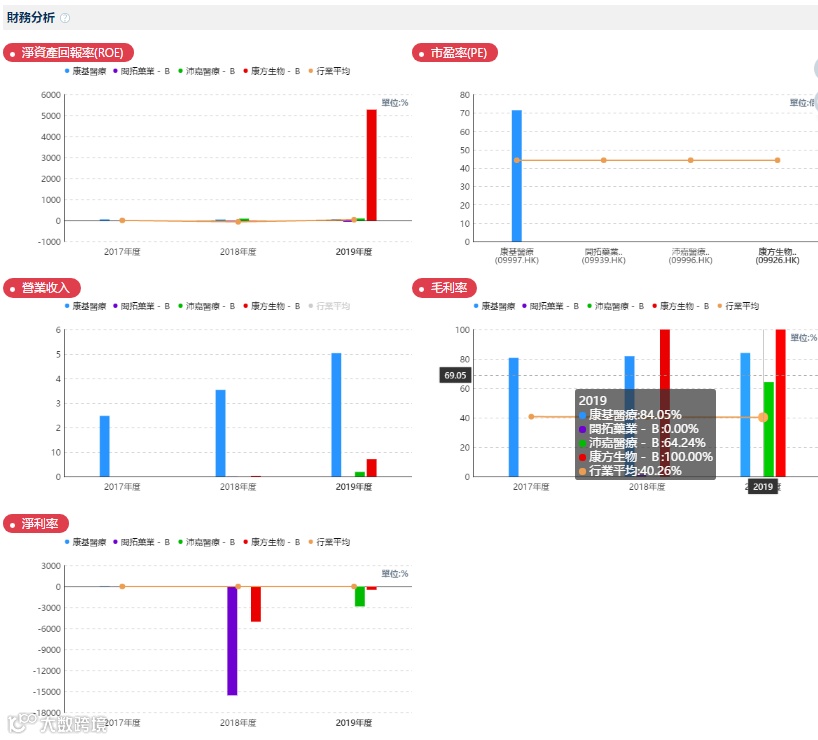Select the tall red 2019 bar in ROE chart
This screenshot has height=740, width=818.
tap(371, 165)
